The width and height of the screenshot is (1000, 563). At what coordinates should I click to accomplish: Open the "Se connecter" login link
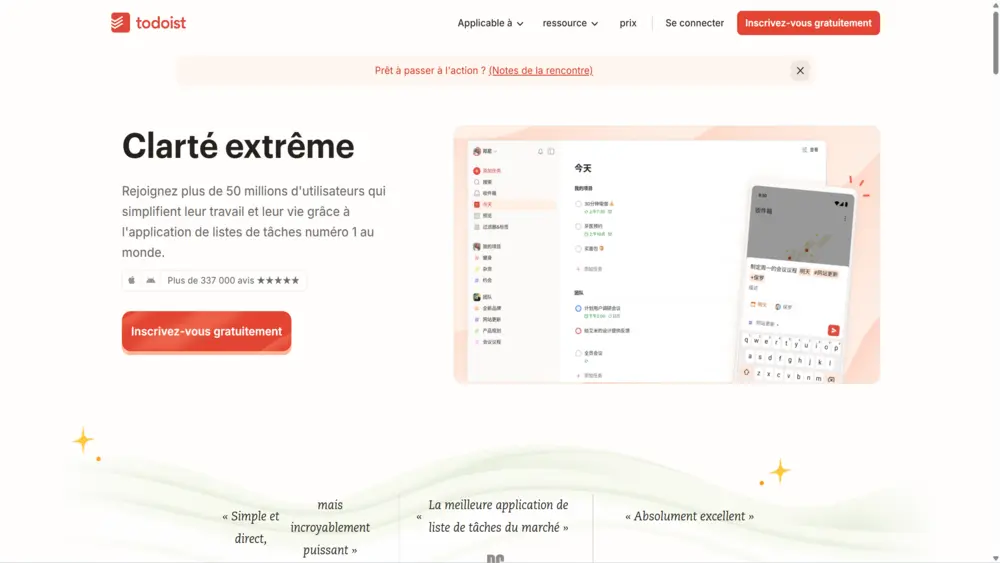click(694, 23)
